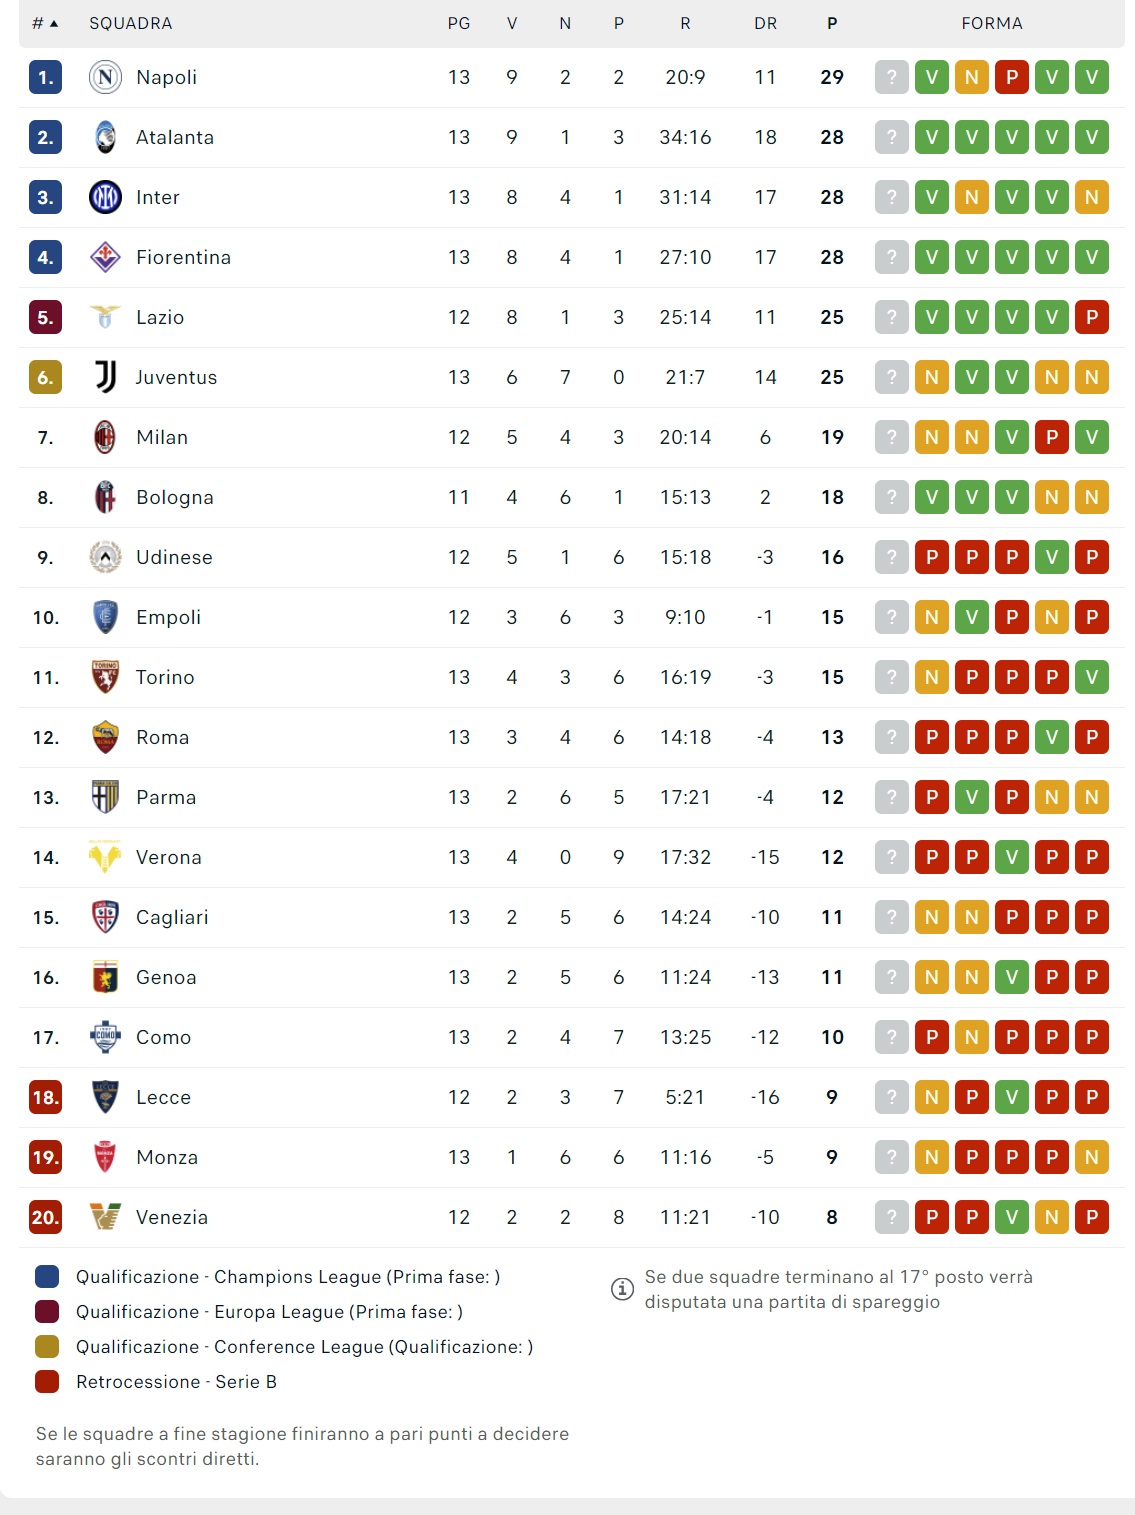Screen dimensions: 1135x1515
Task: Click the Milan club crest
Action: coord(105,437)
